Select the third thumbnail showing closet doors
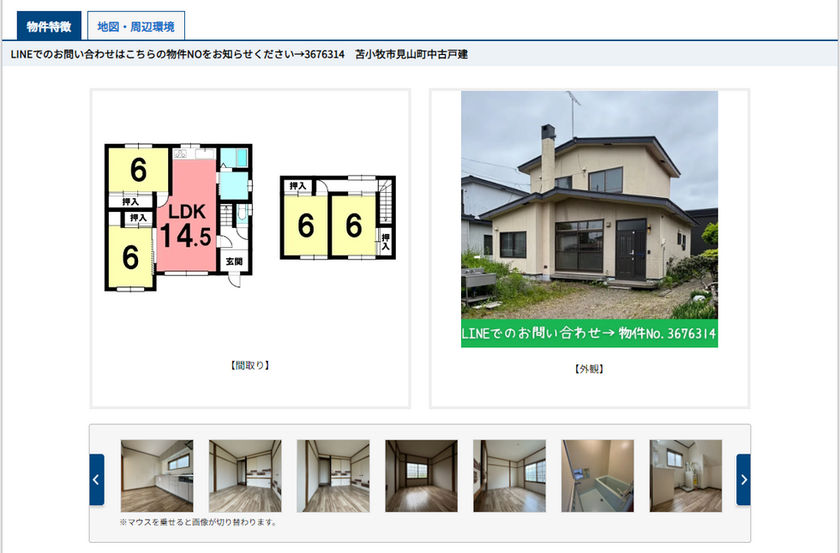The height and width of the screenshot is (553, 840). pyautogui.click(x=333, y=476)
